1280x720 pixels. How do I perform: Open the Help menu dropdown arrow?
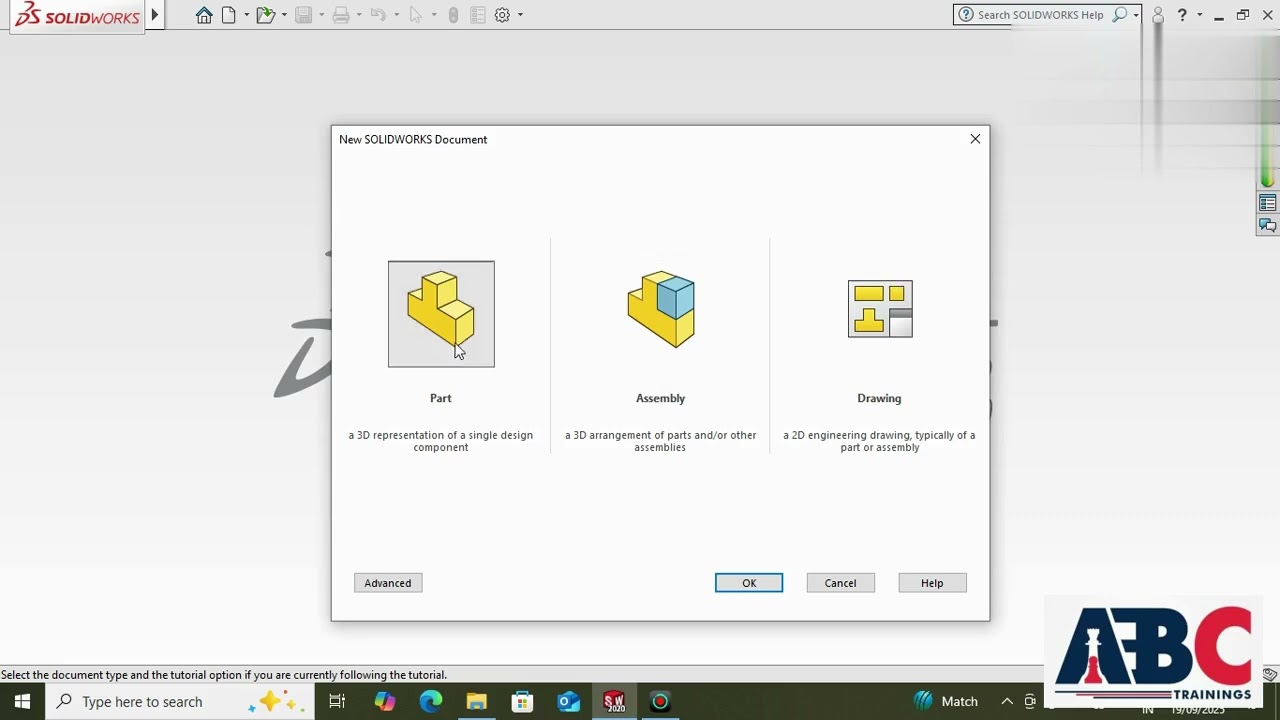[x=1199, y=15]
